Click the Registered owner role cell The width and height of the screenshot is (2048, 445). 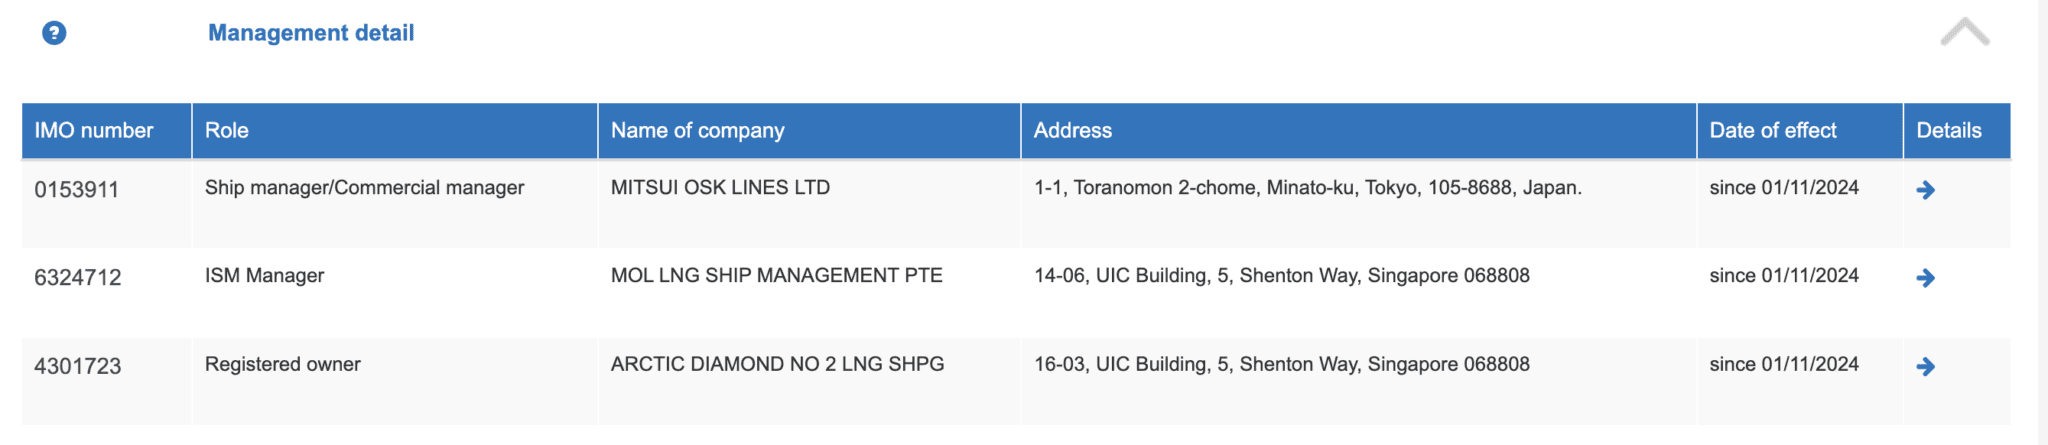point(283,365)
